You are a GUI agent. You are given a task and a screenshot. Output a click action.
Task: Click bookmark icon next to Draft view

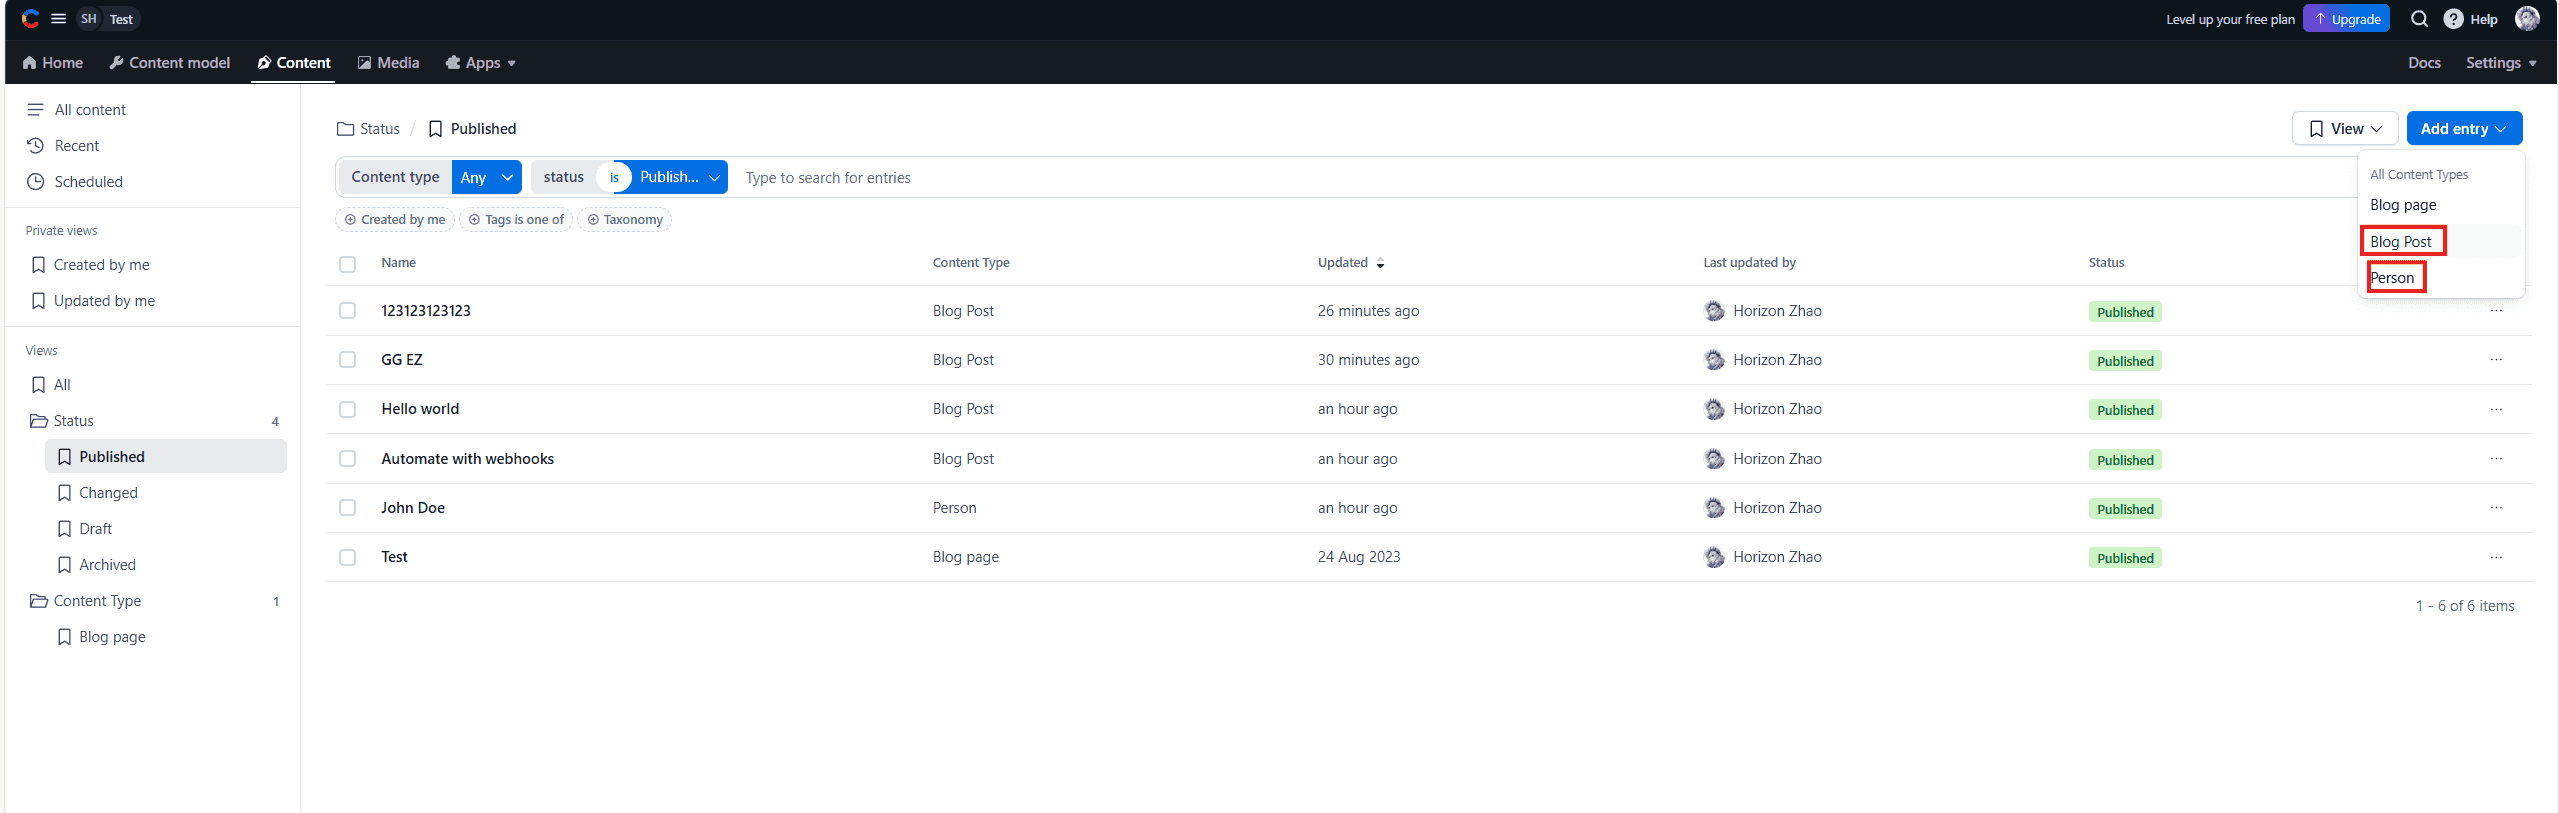(x=64, y=529)
